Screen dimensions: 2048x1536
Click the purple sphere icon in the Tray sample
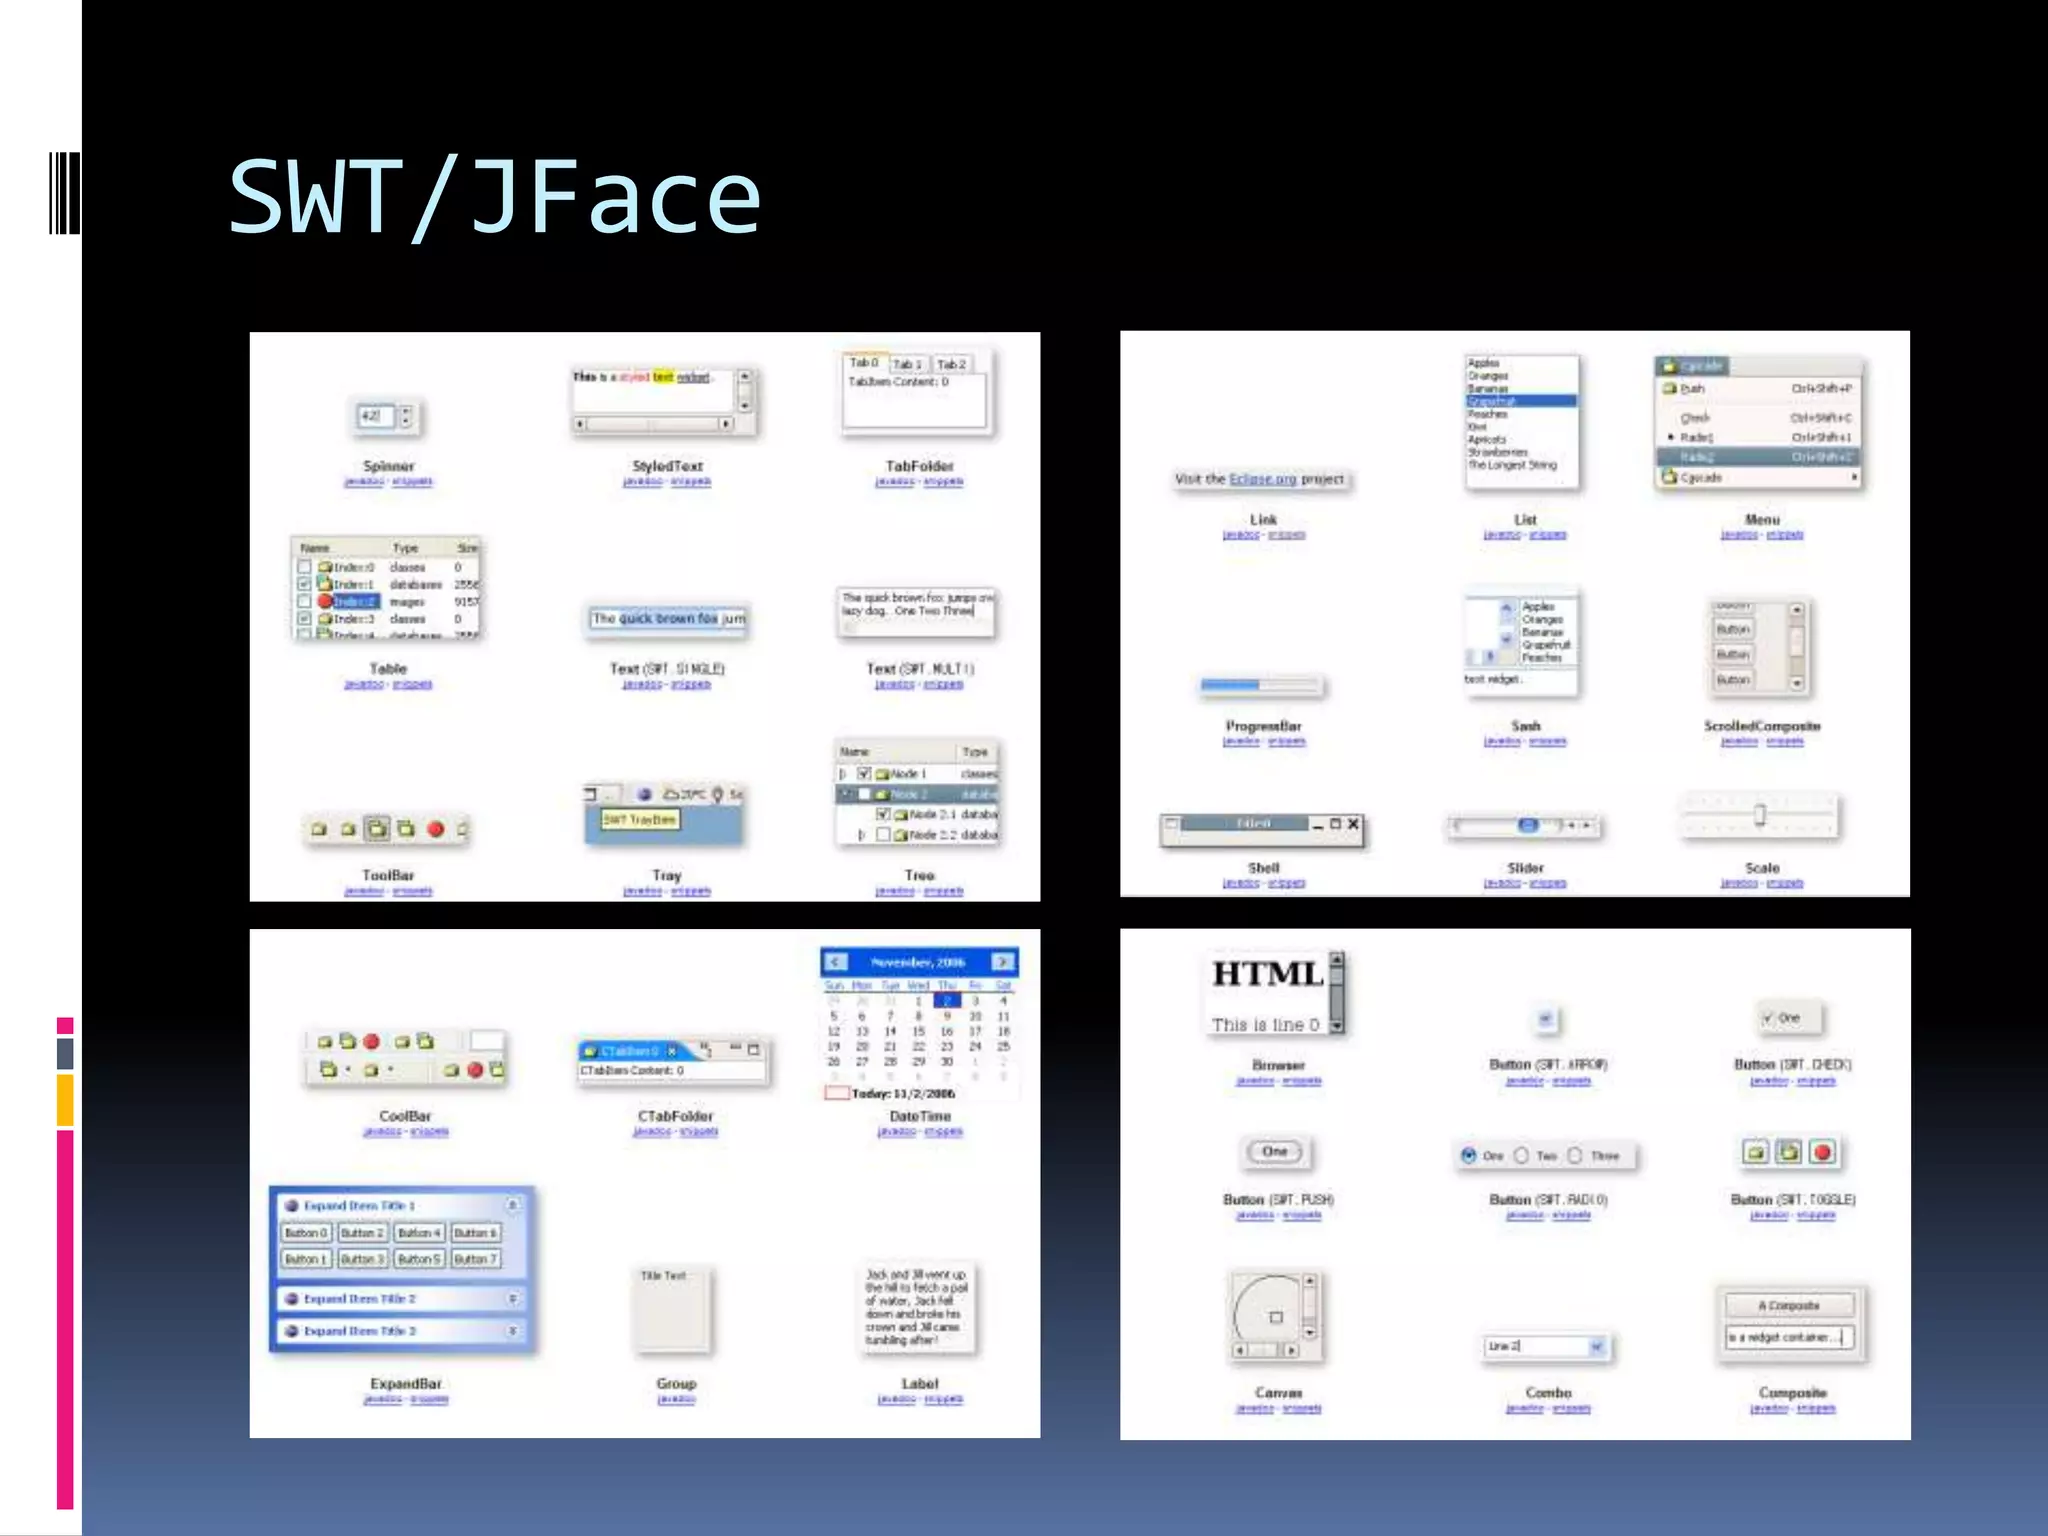[x=645, y=794]
